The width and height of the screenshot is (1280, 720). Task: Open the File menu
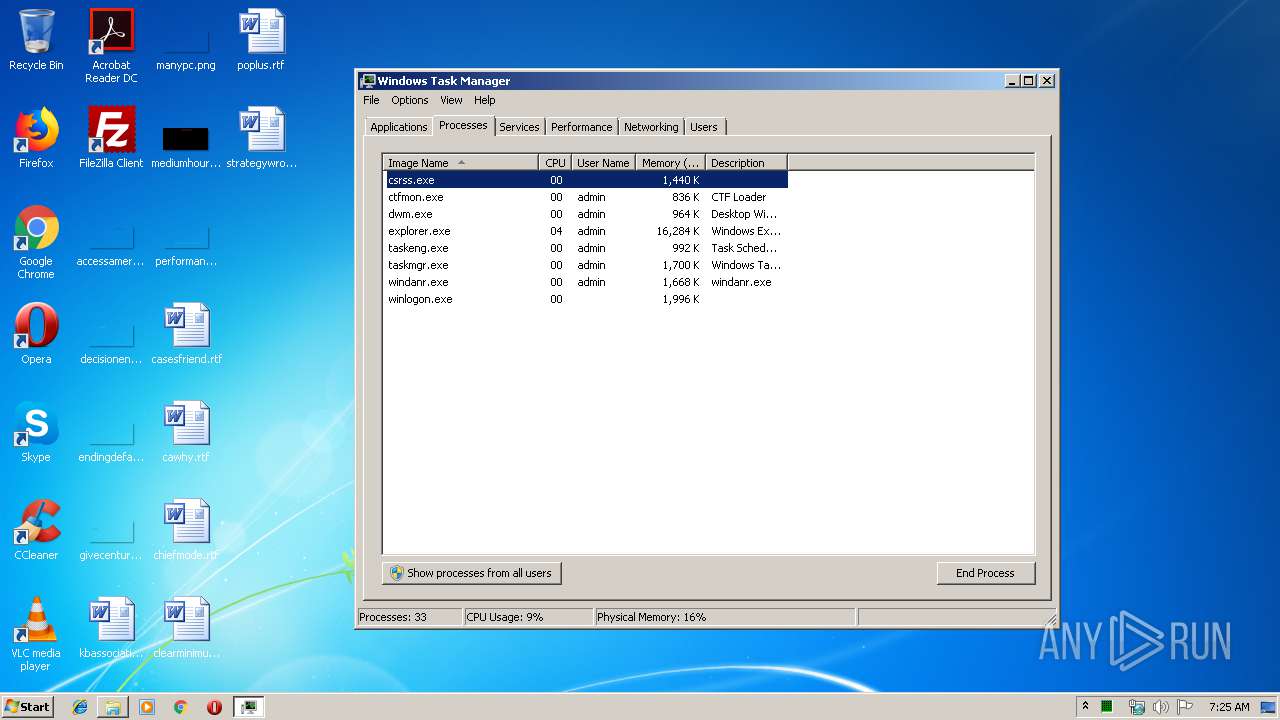pyautogui.click(x=371, y=100)
